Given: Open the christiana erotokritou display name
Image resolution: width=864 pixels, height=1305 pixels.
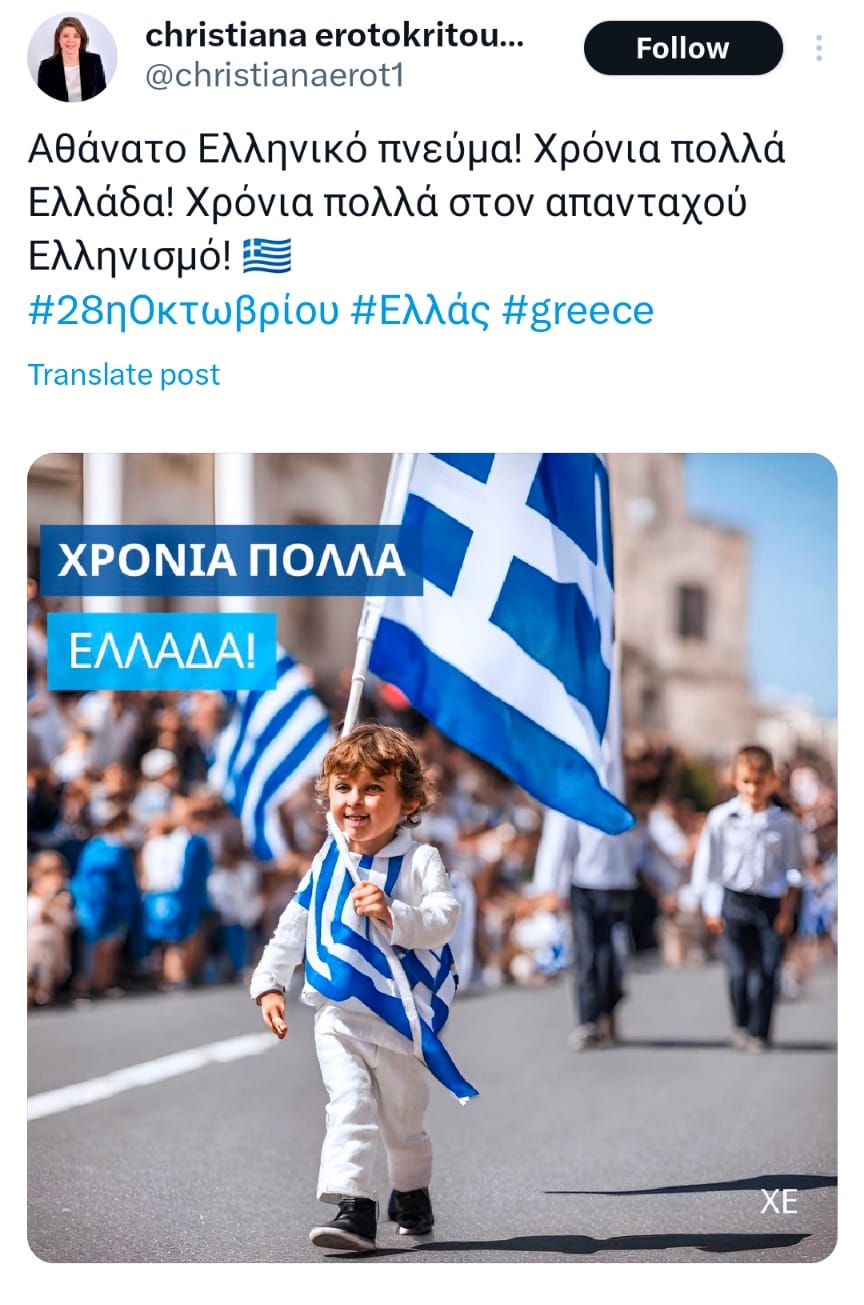Looking at the screenshot, I should point(334,35).
